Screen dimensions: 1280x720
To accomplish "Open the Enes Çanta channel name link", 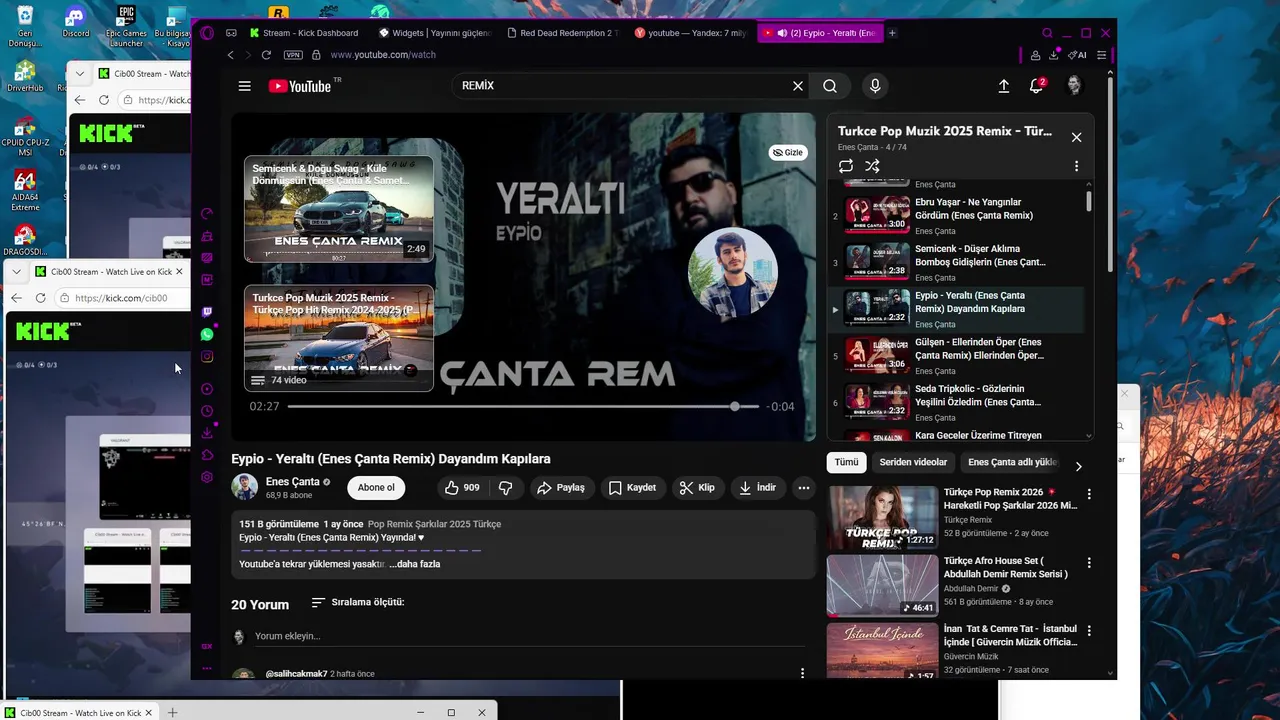I will (292, 482).
